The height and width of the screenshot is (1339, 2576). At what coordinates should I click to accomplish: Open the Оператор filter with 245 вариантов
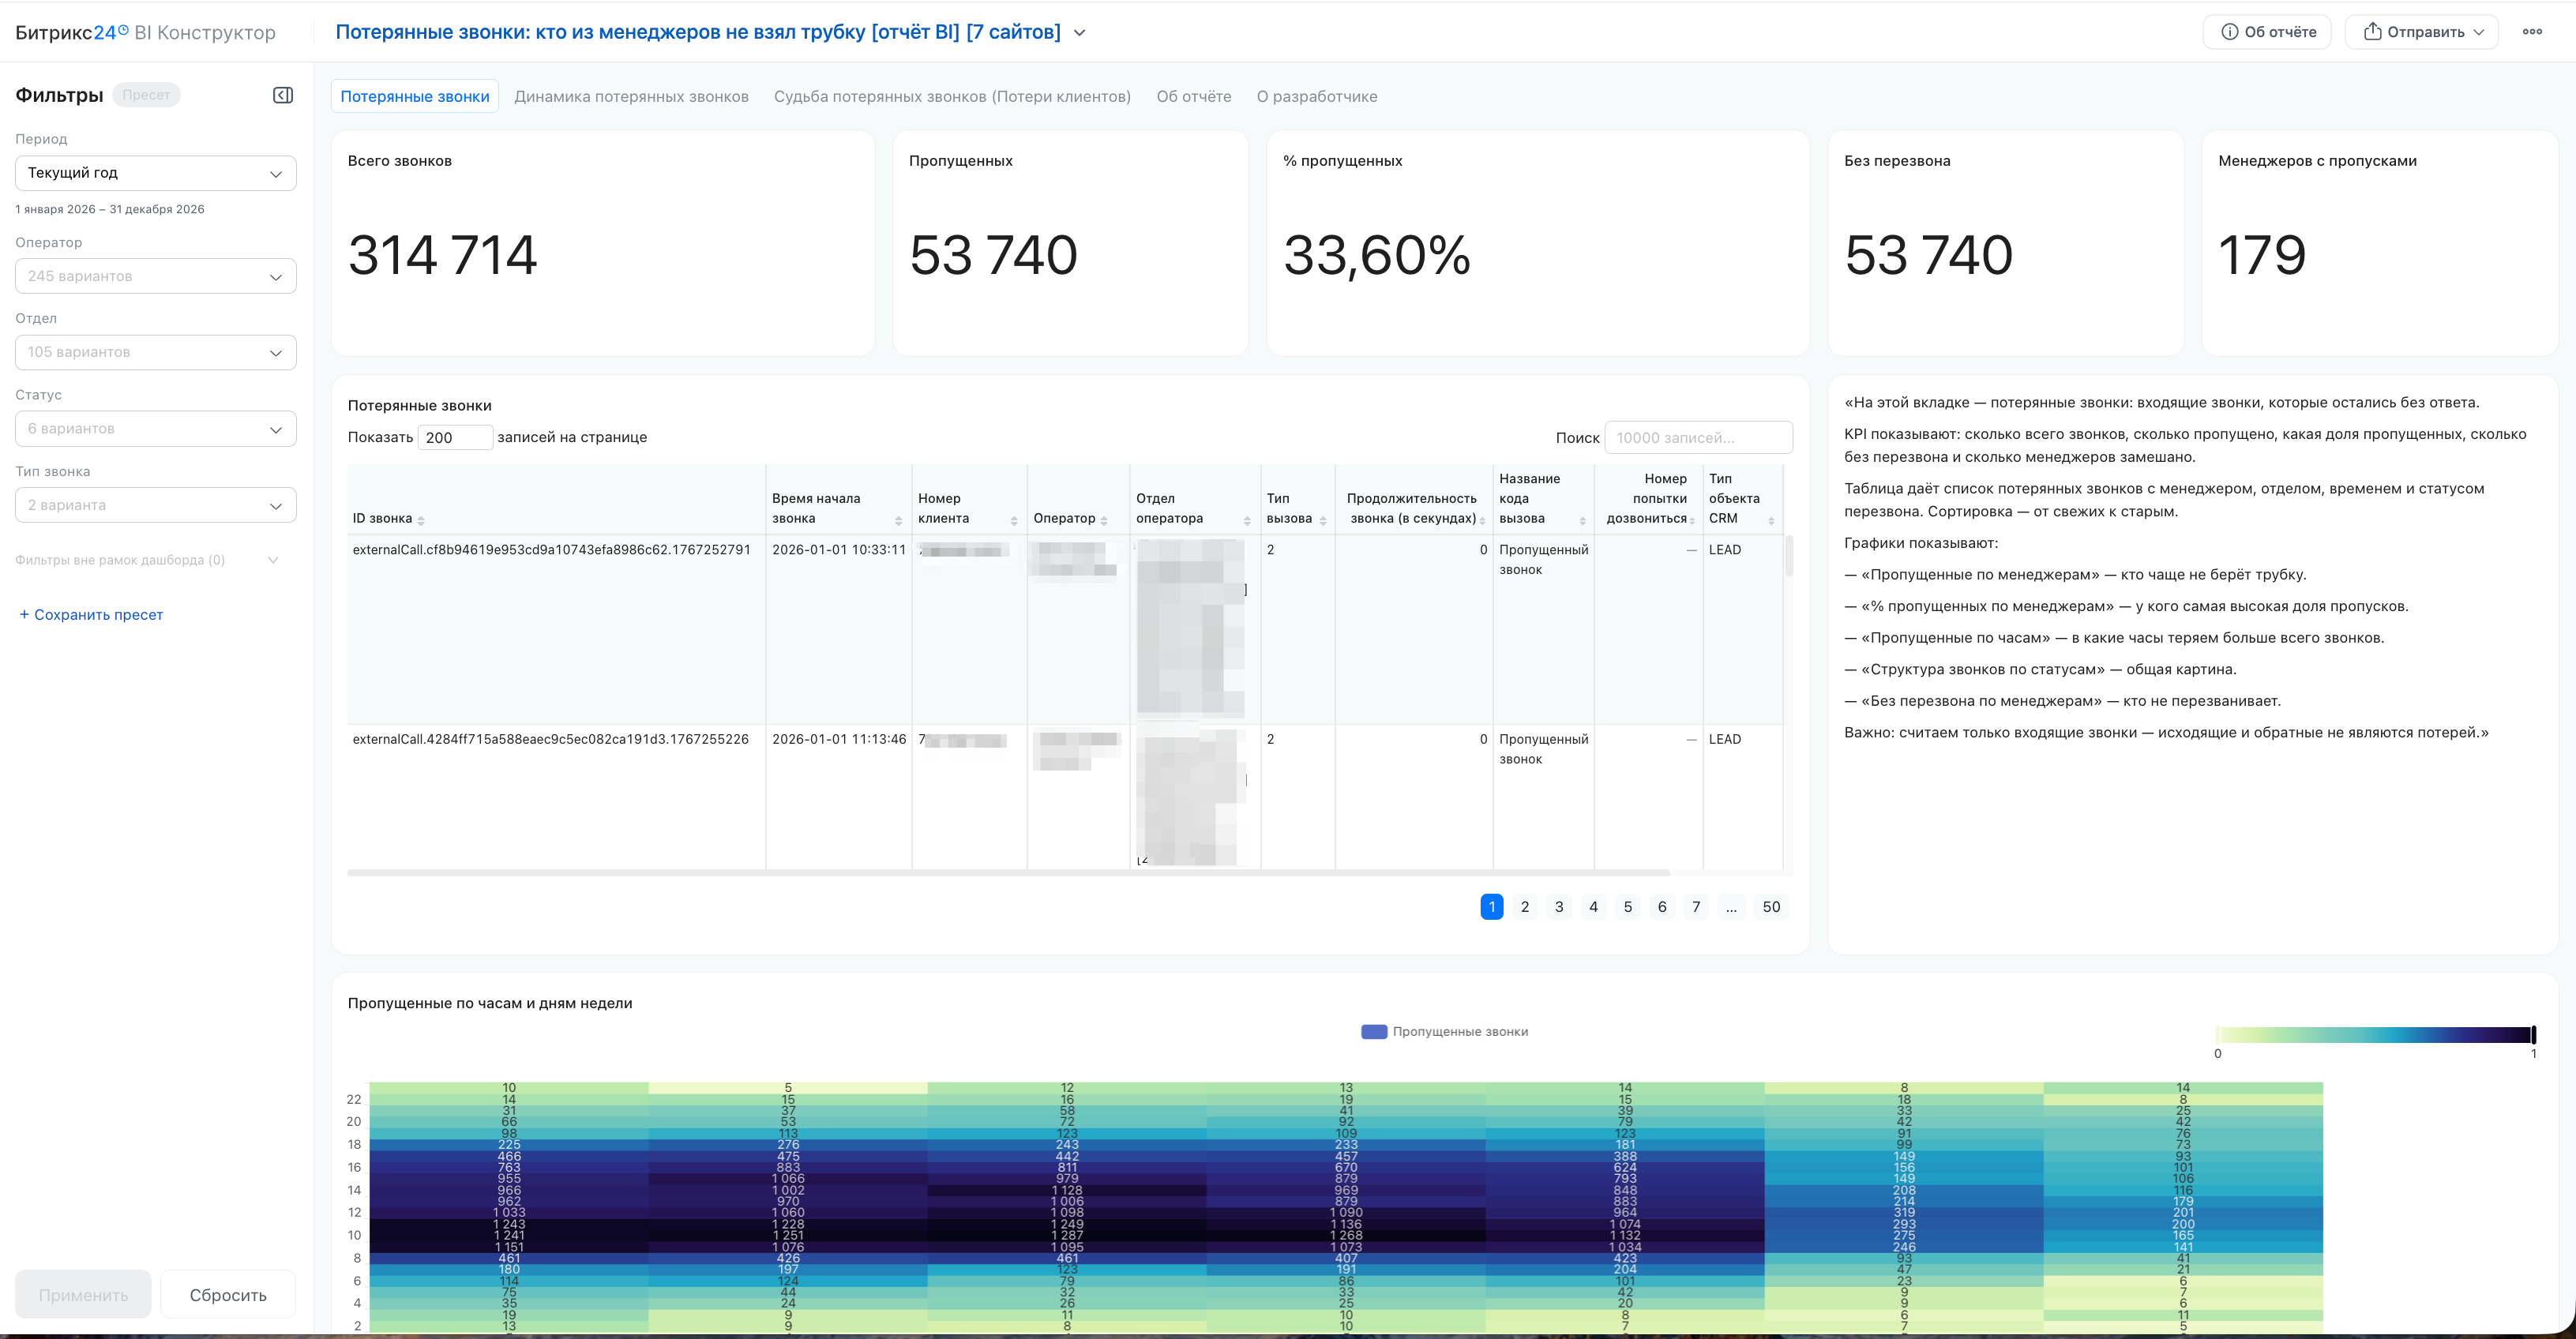click(156, 276)
